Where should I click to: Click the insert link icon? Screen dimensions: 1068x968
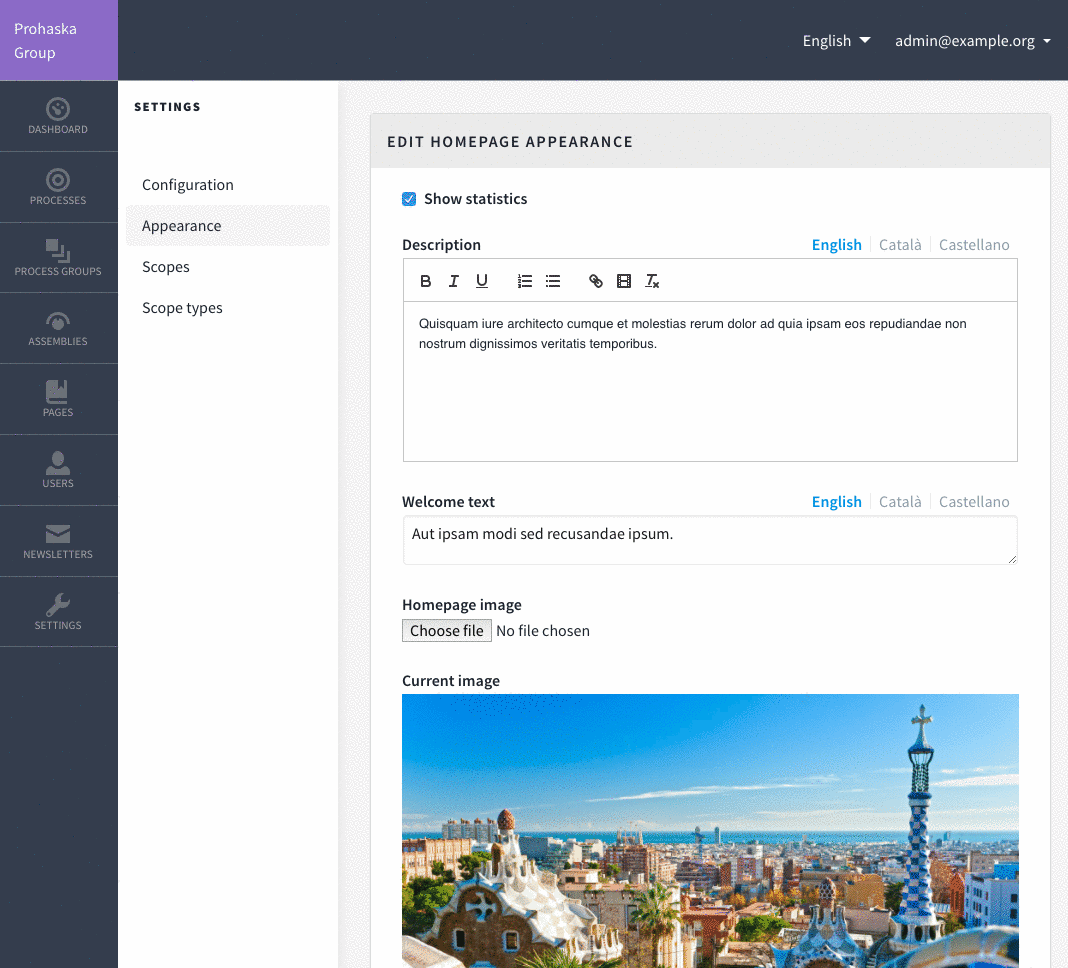(596, 281)
